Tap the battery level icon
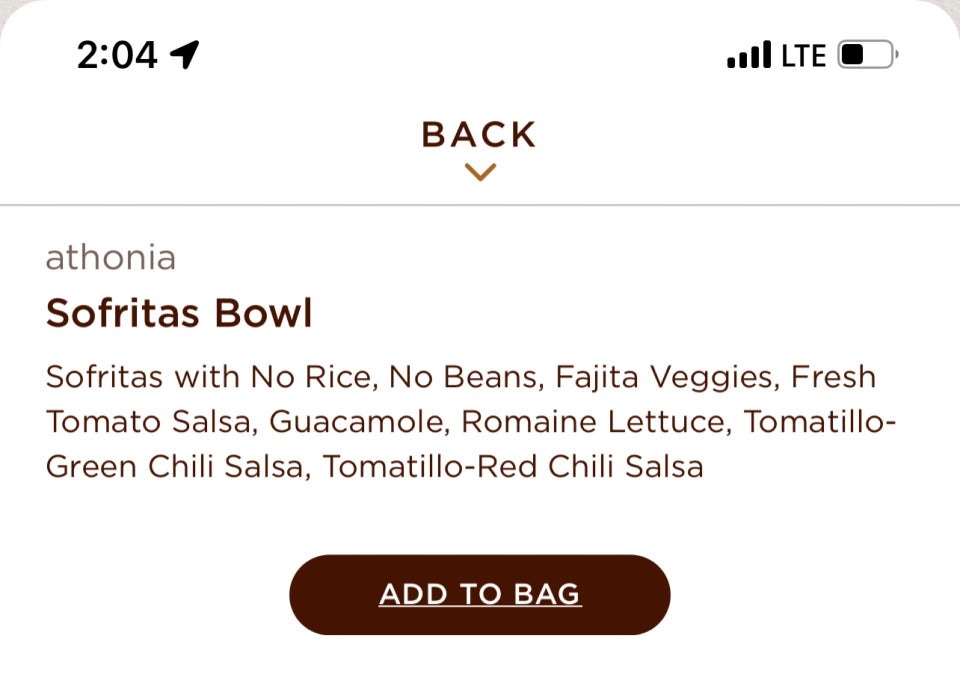 pyautogui.click(x=866, y=55)
